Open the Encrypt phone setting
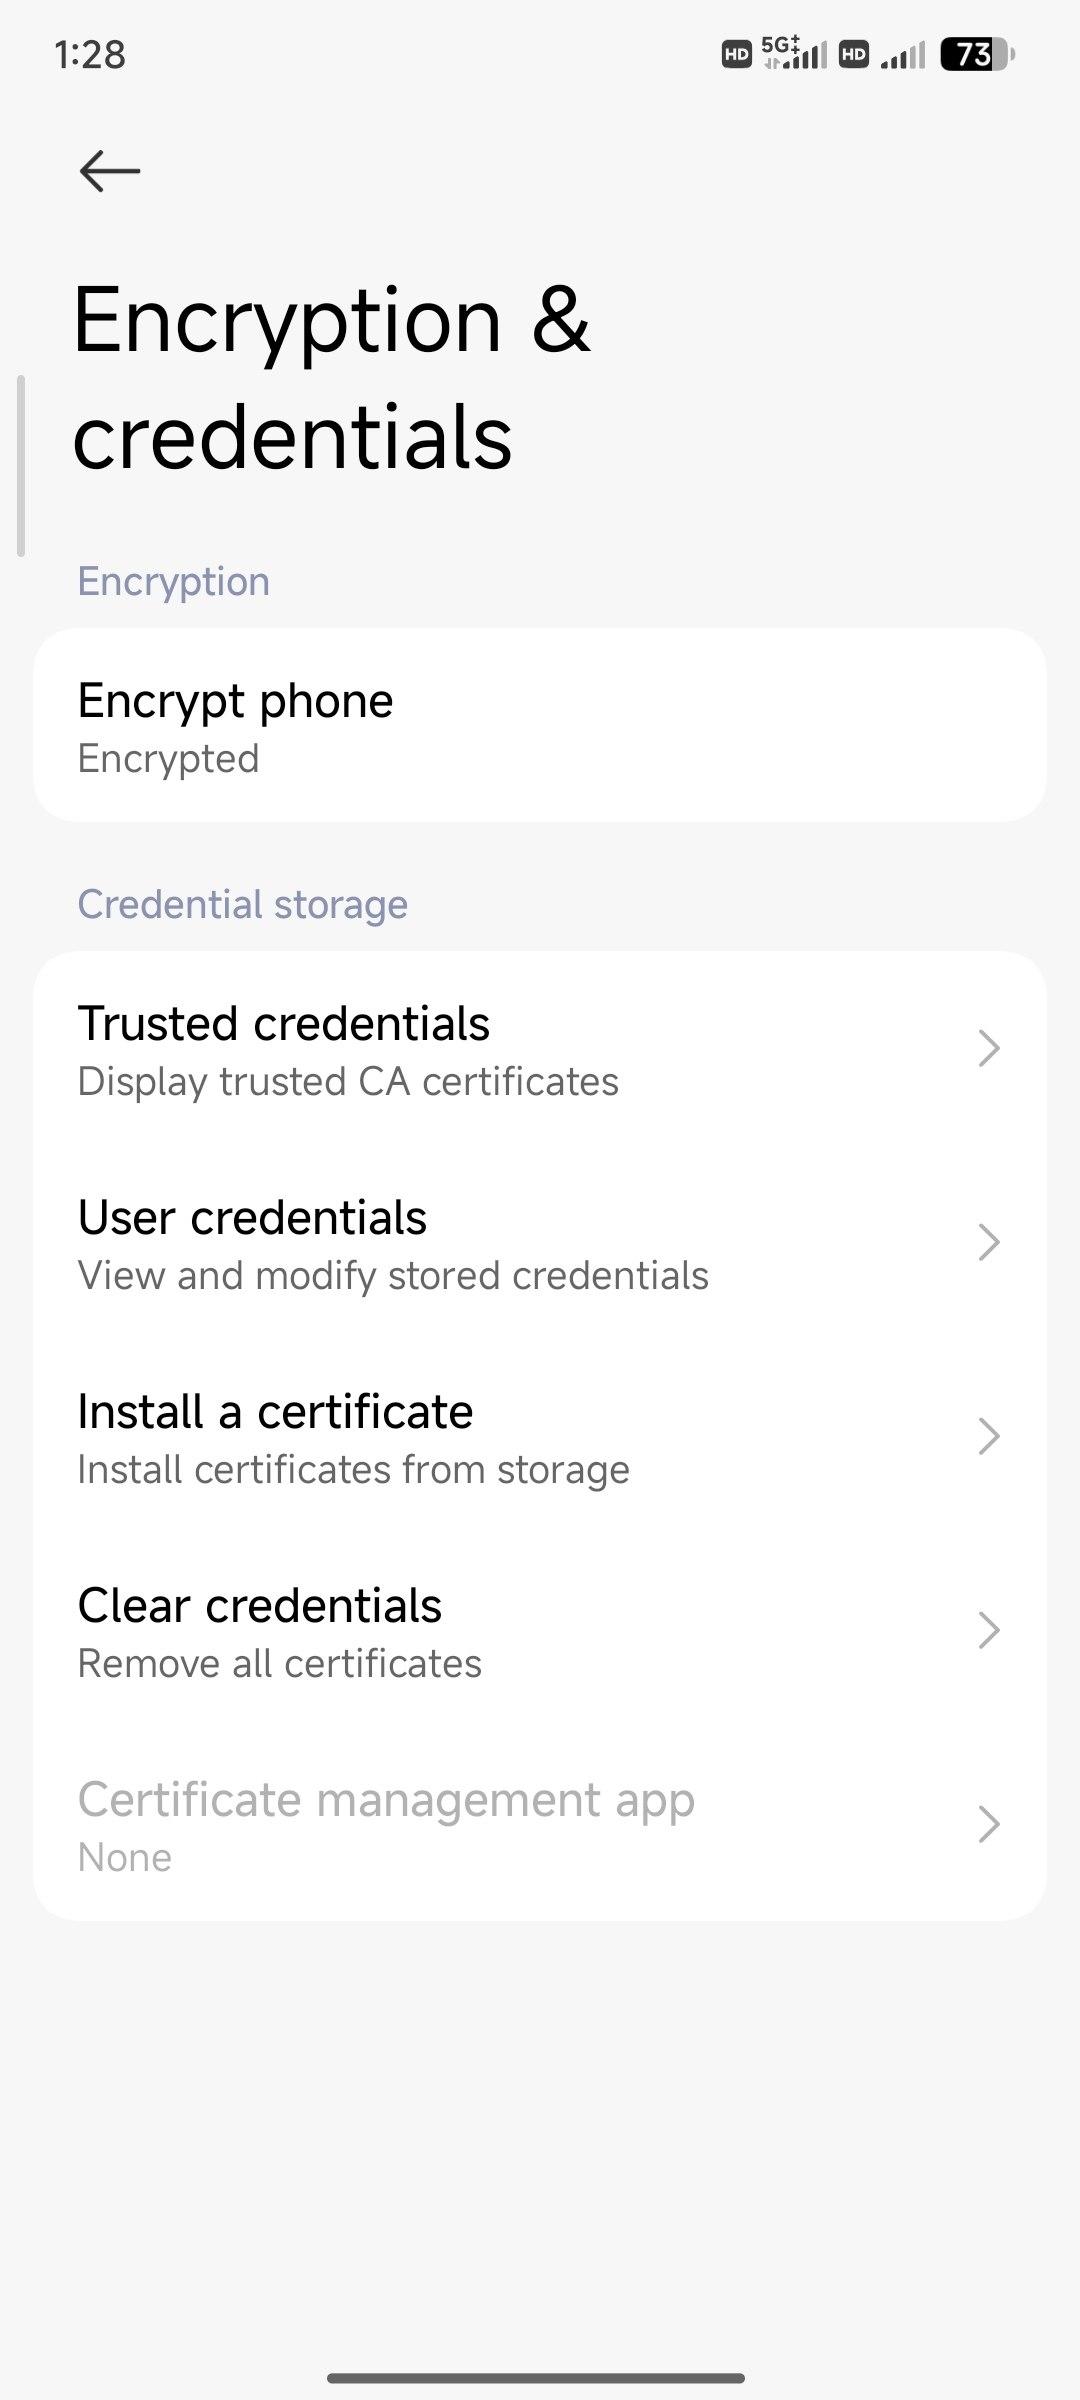 tap(540, 726)
